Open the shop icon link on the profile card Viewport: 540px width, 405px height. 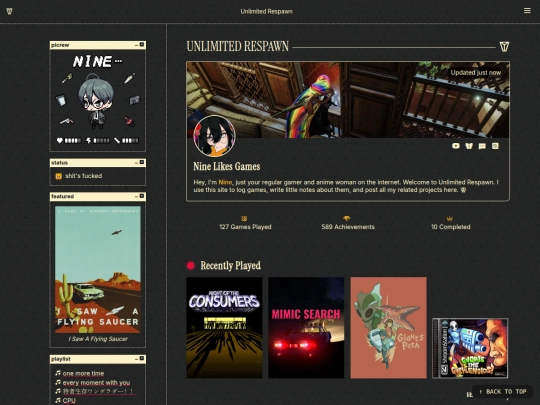pyautogui.click(x=469, y=146)
